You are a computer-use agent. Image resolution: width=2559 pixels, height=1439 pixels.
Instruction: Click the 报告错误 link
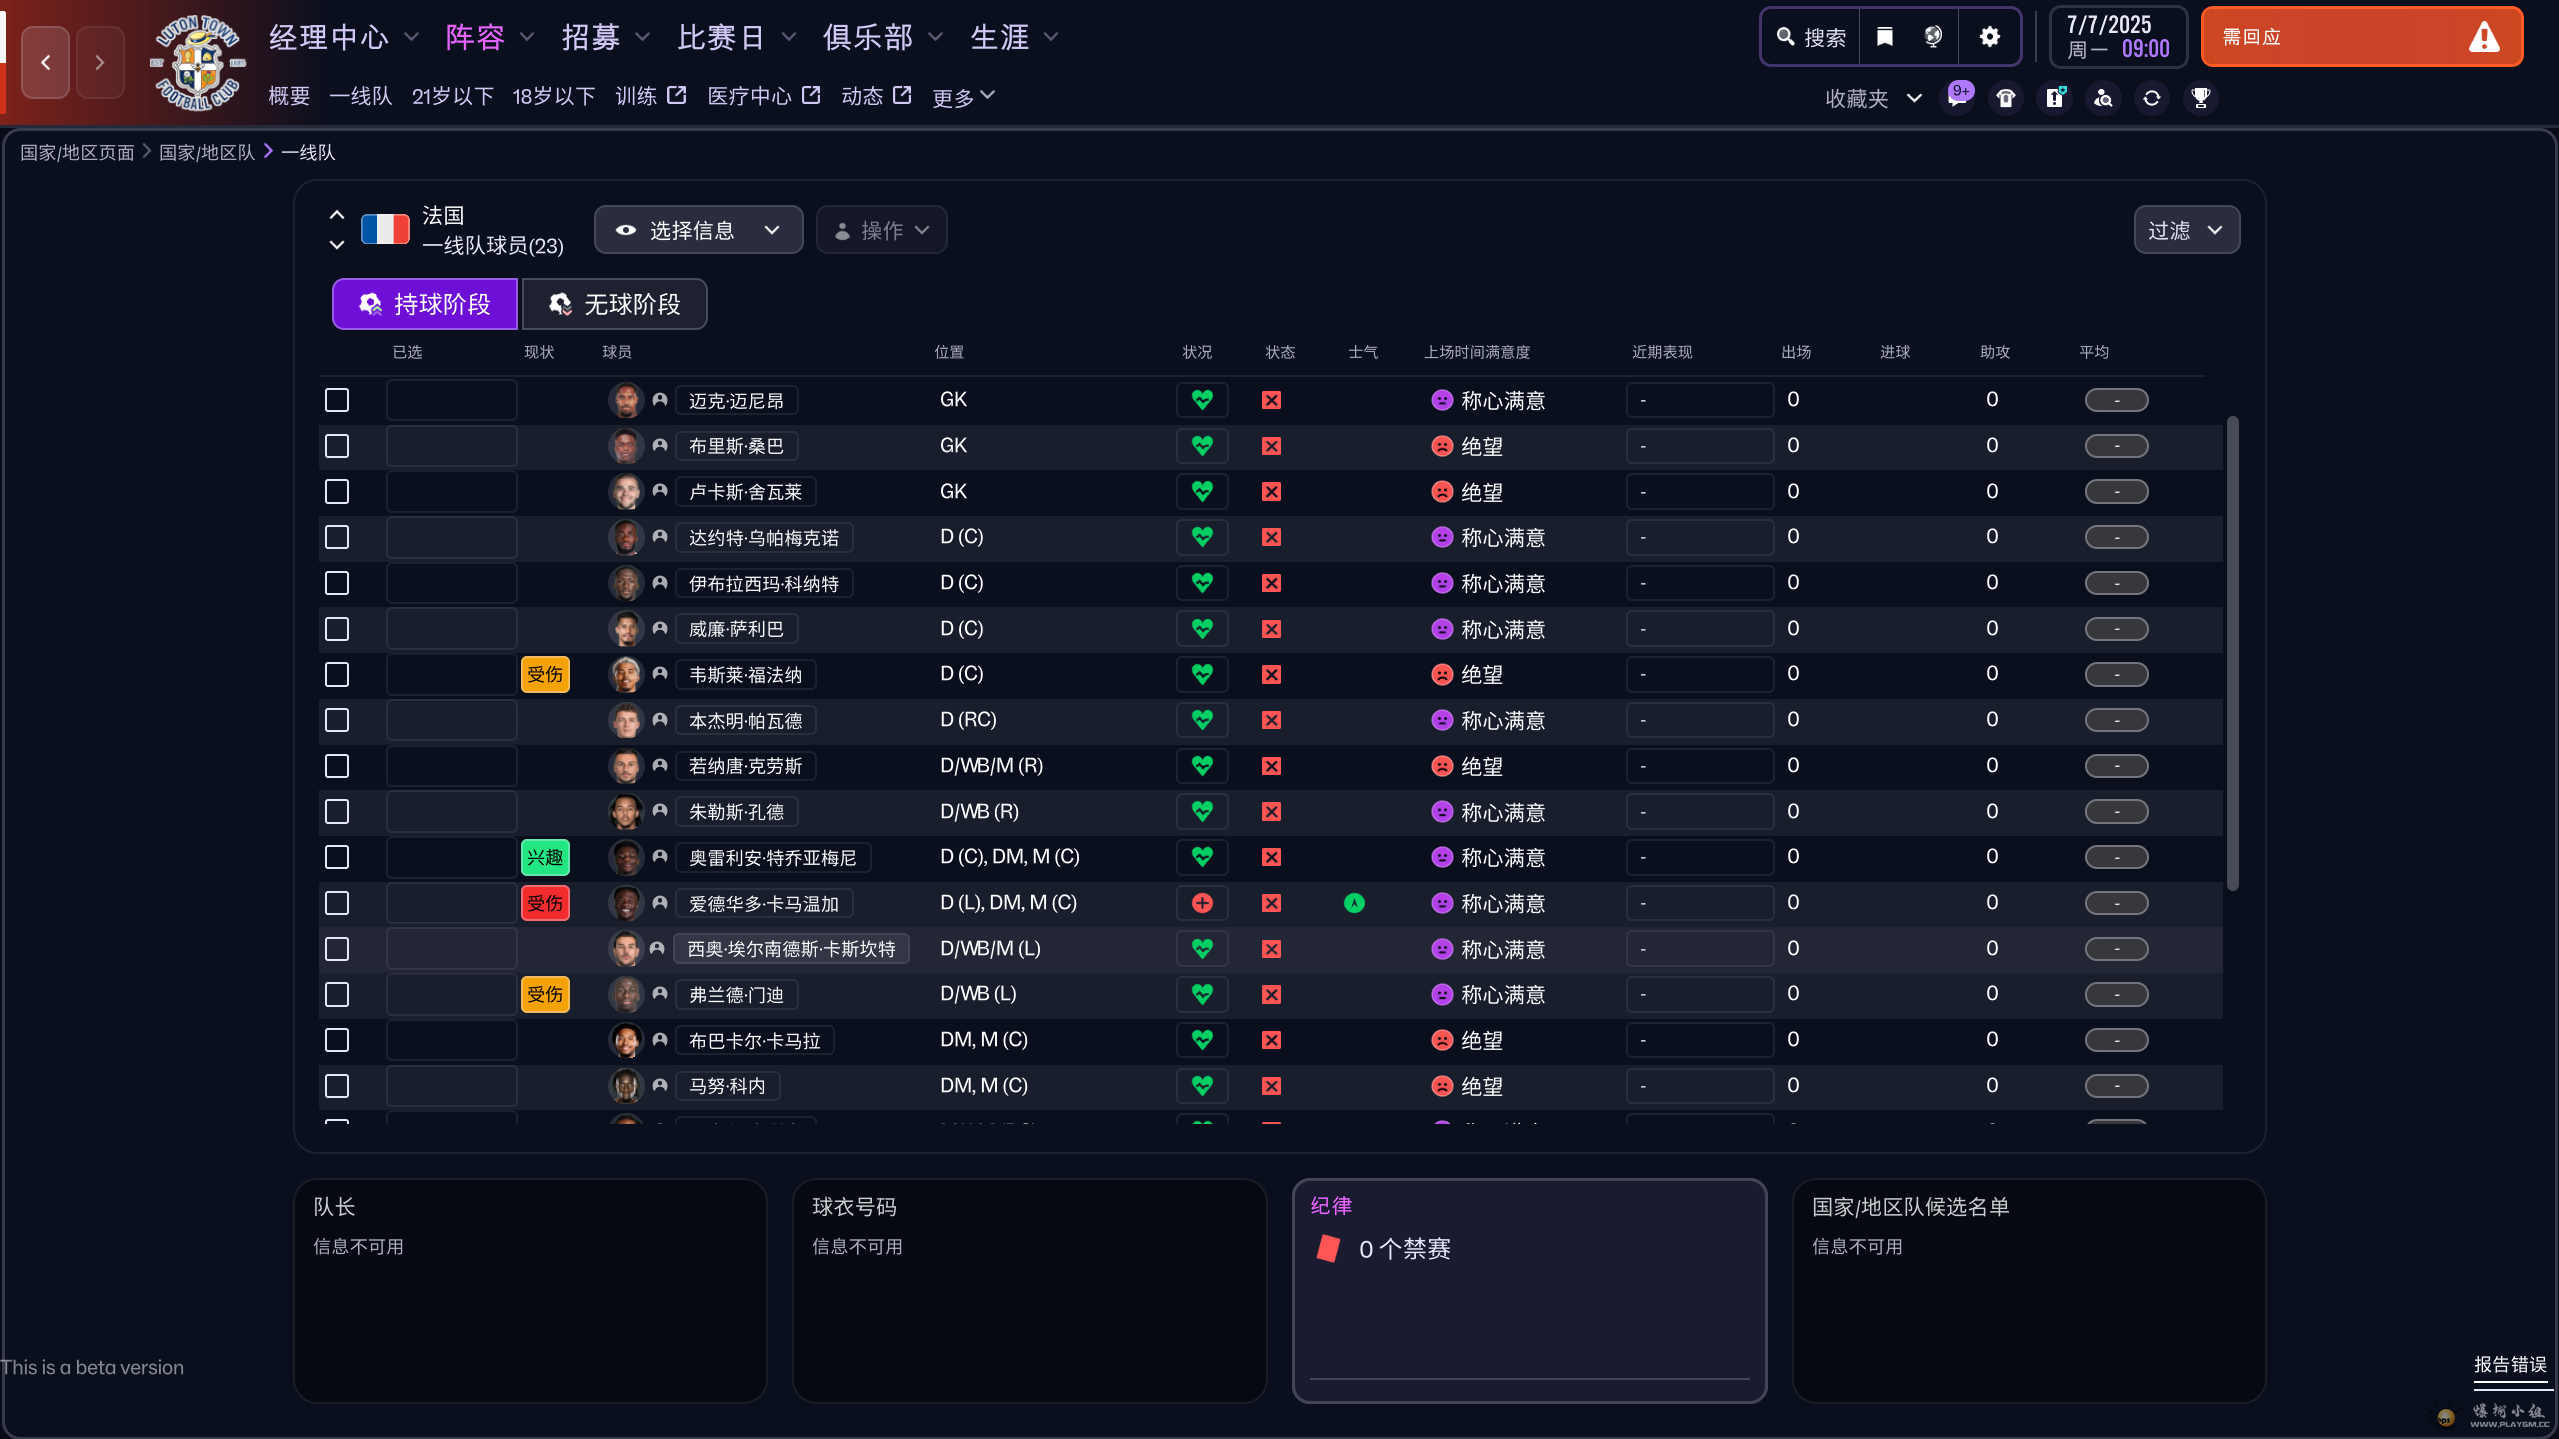click(x=2509, y=1365)
